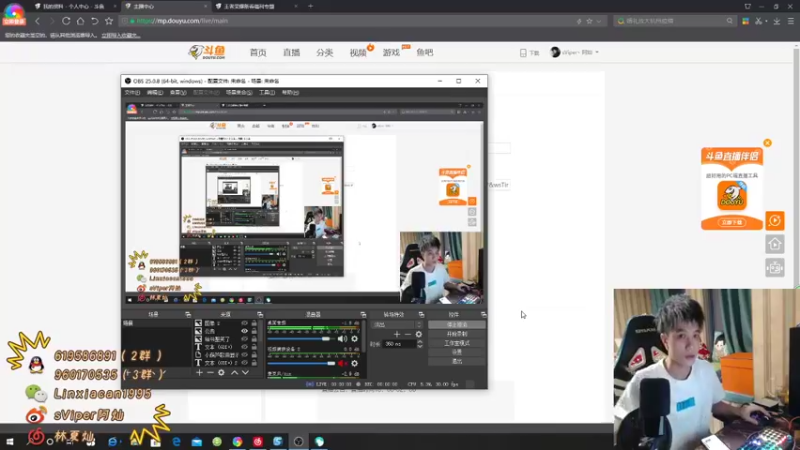Add a transition with the plus icon

[397, 334]
